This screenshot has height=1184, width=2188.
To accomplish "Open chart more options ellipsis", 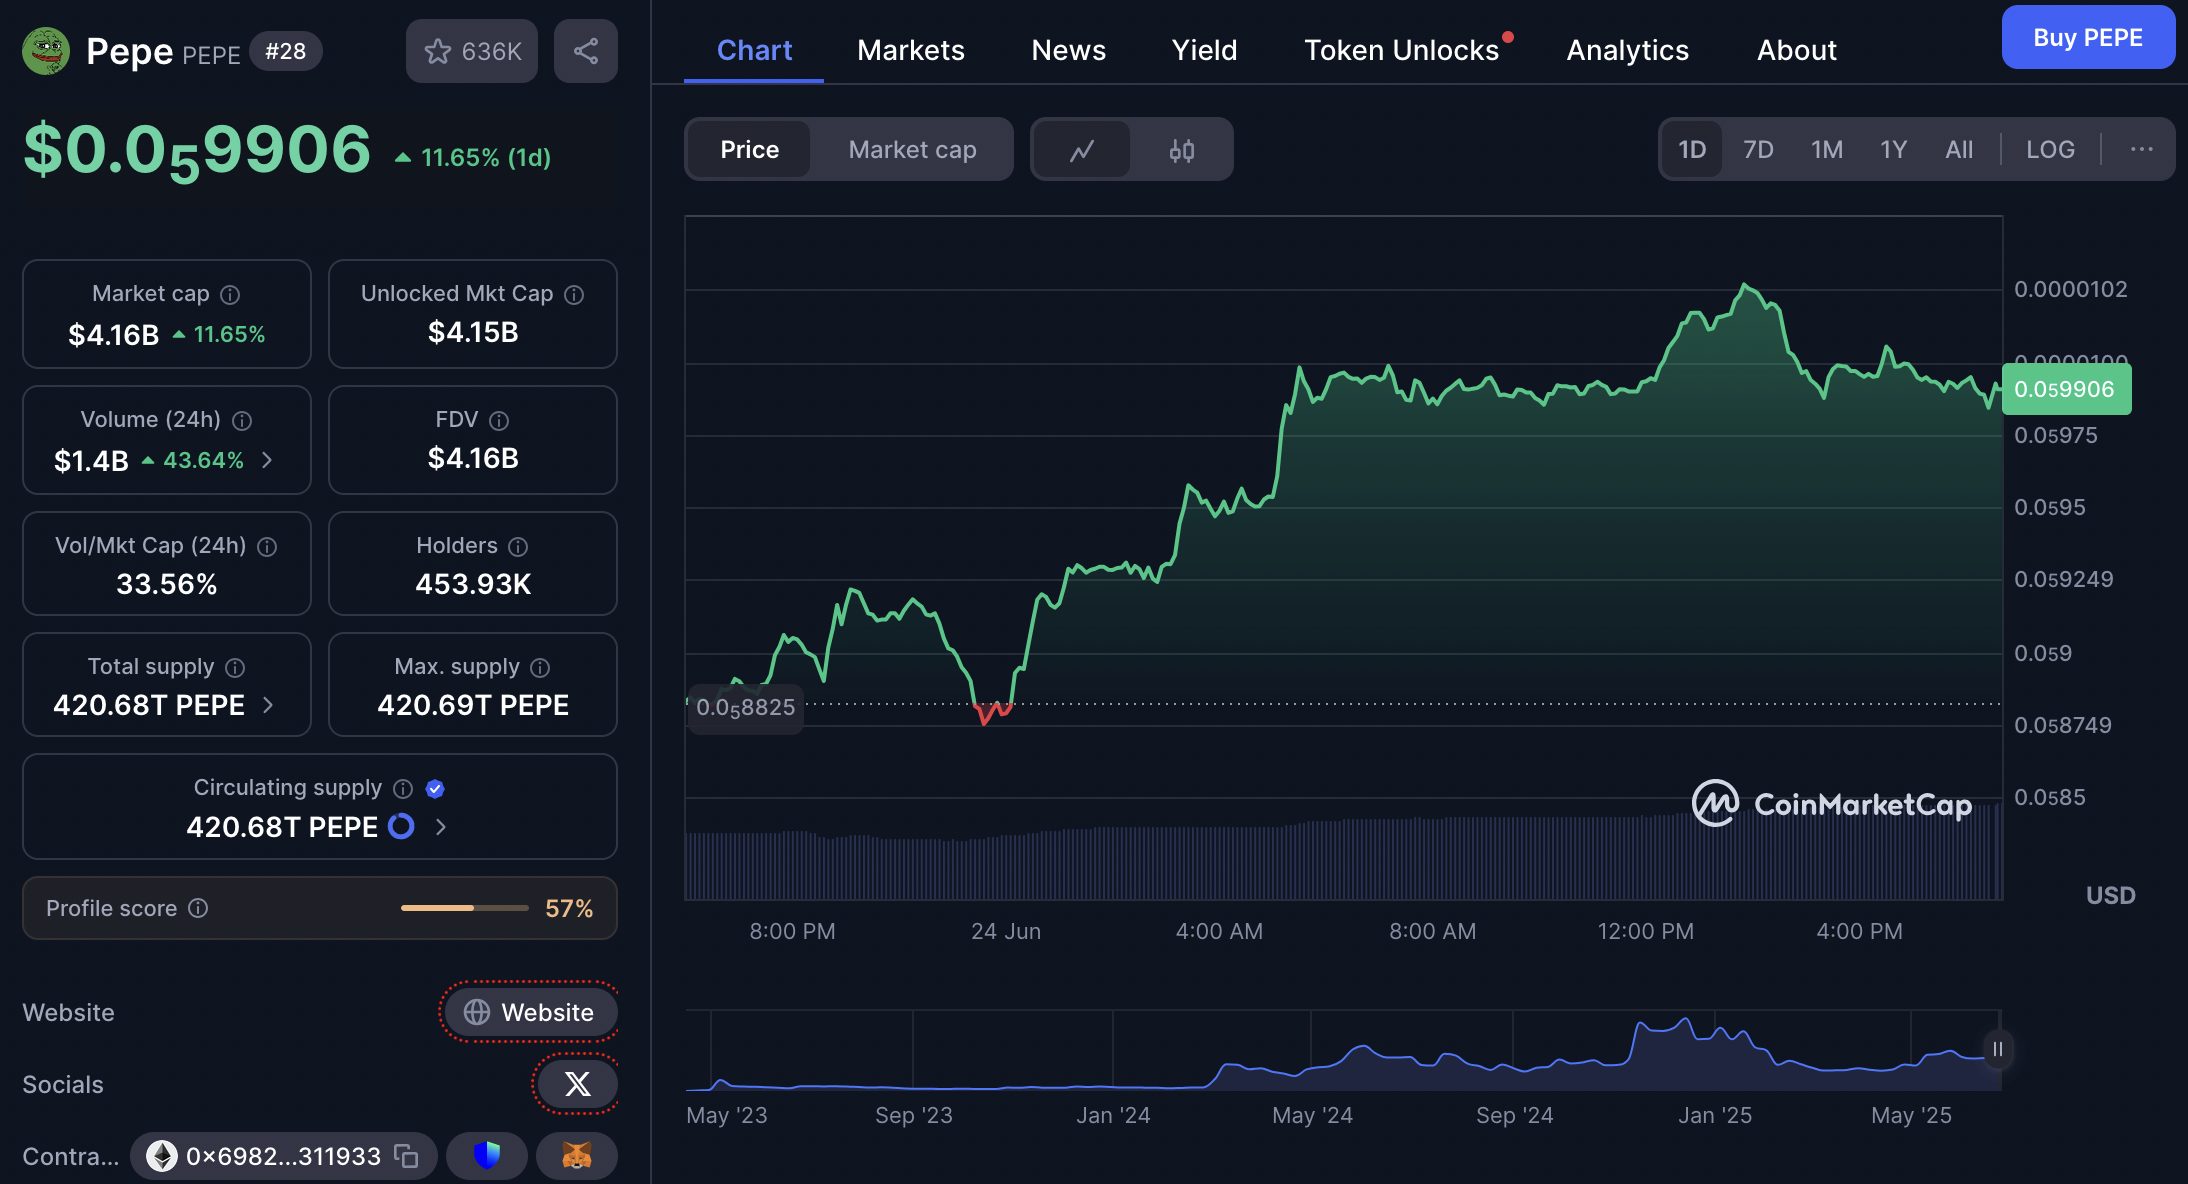I will click(2141, 149).
